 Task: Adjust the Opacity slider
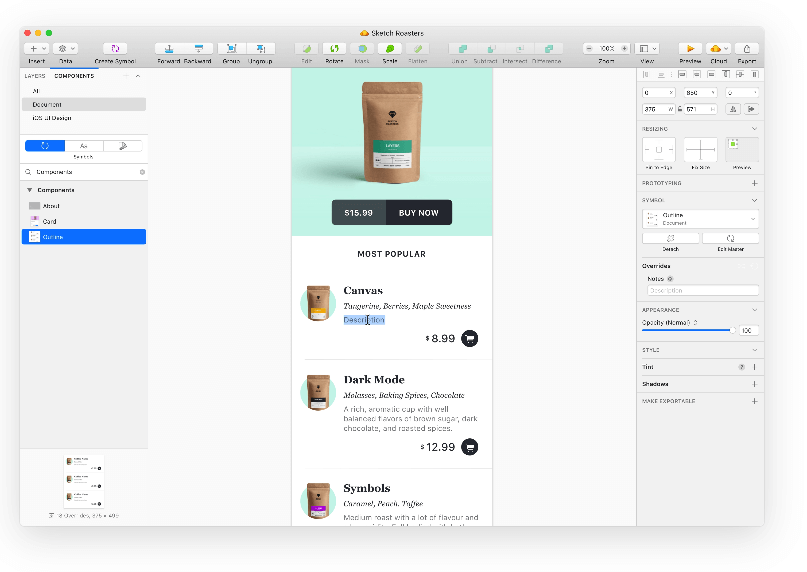(x=688, y=330)
